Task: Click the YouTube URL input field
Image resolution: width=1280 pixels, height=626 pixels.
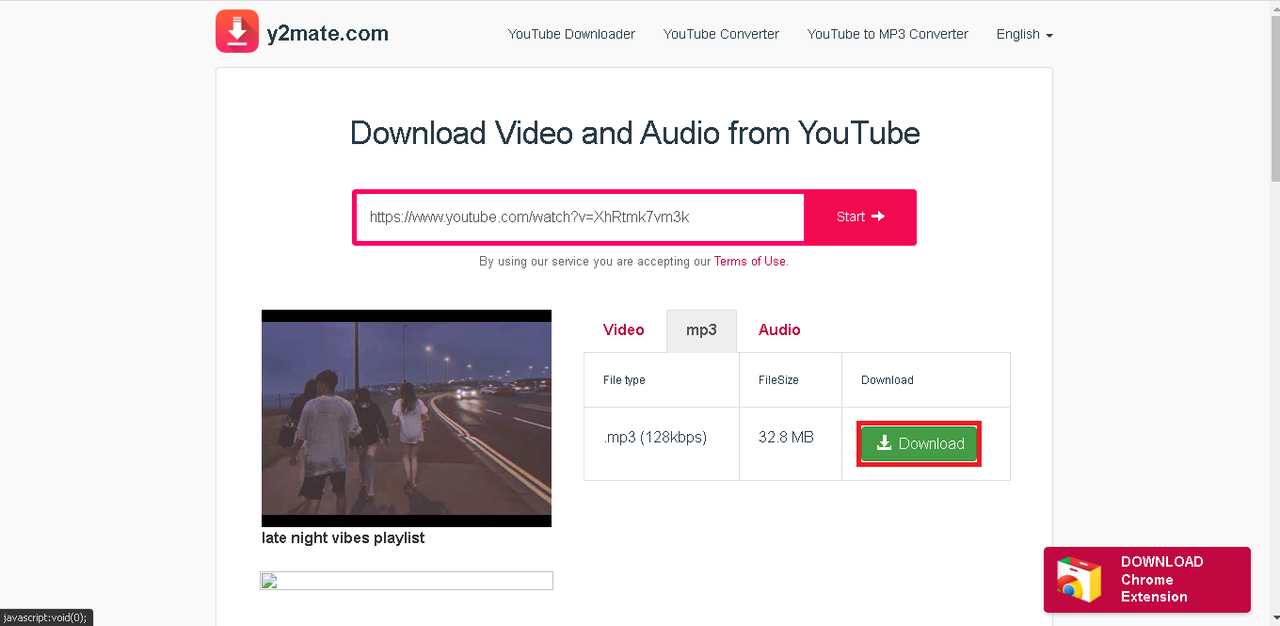Action: 580,217
